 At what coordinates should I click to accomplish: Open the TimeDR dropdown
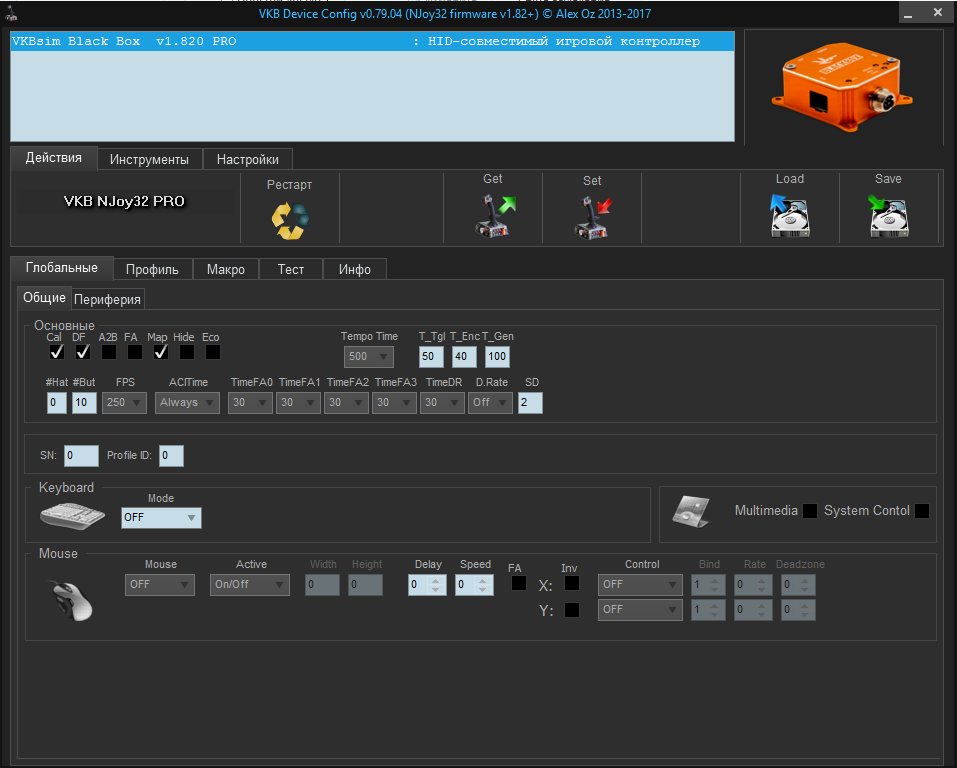tap(442, 403)
